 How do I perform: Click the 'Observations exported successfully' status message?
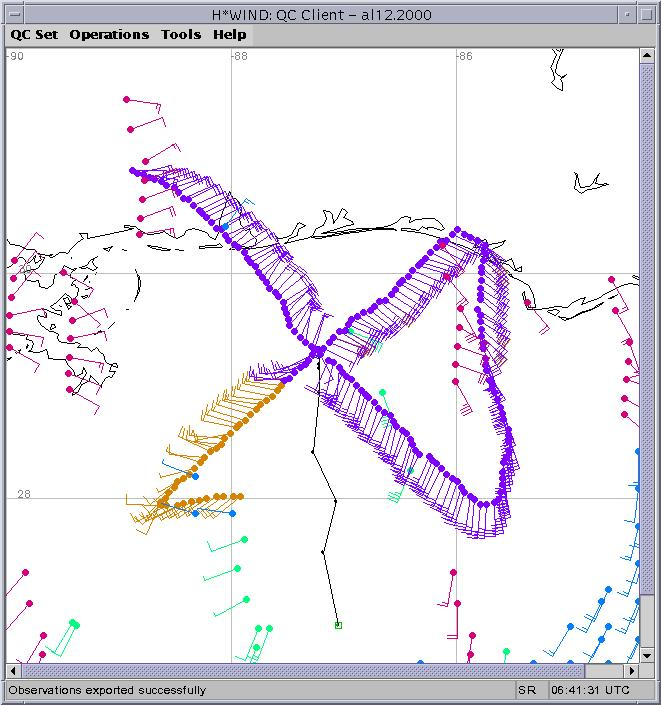(107, 690)
